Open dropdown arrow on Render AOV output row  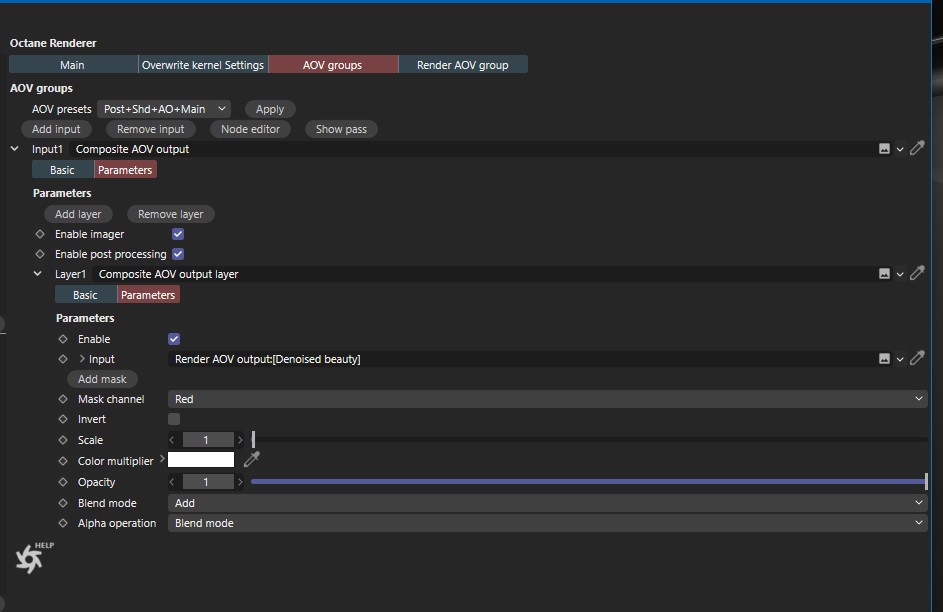coord(900,360)
